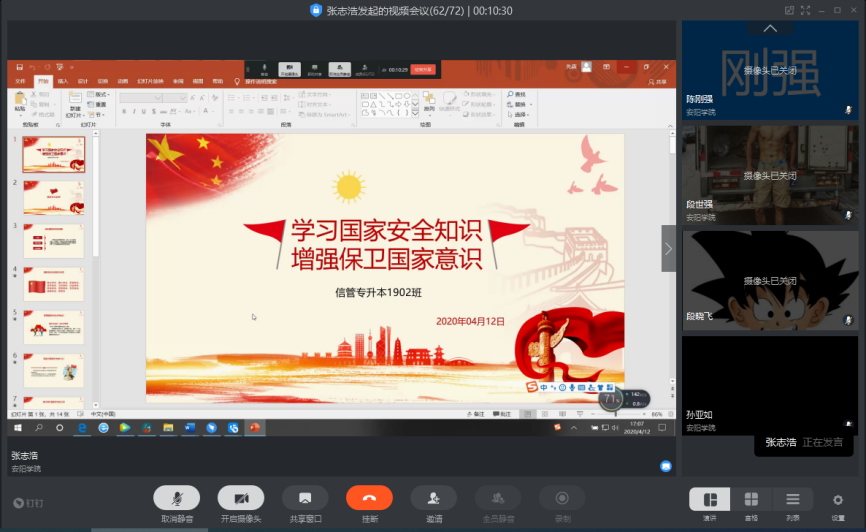Select PowerPoint 插入 ribbon tab
This screenshot has width=866, height=532.
point(63,81)
